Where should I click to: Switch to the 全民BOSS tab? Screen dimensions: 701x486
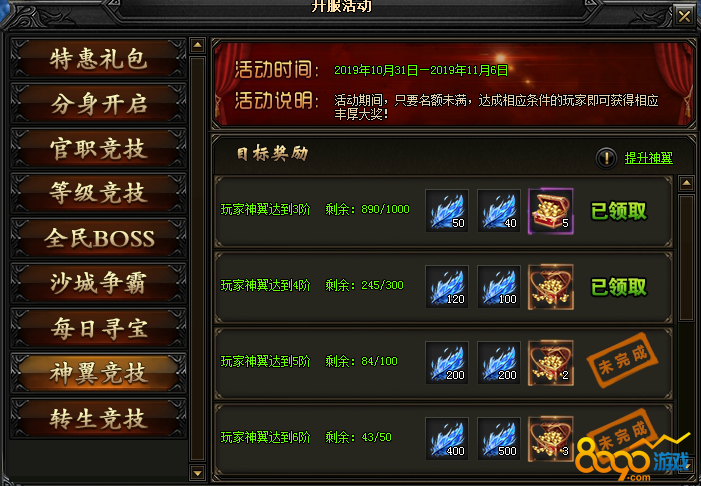(98, 238)
